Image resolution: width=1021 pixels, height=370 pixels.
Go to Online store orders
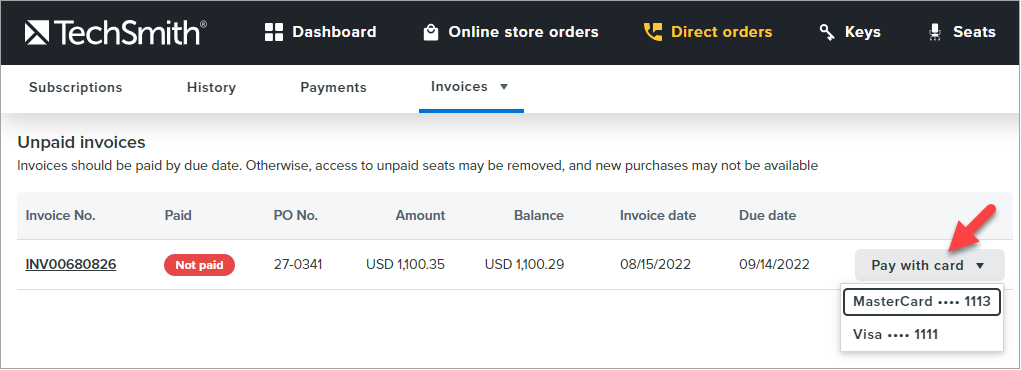point(511,32)
